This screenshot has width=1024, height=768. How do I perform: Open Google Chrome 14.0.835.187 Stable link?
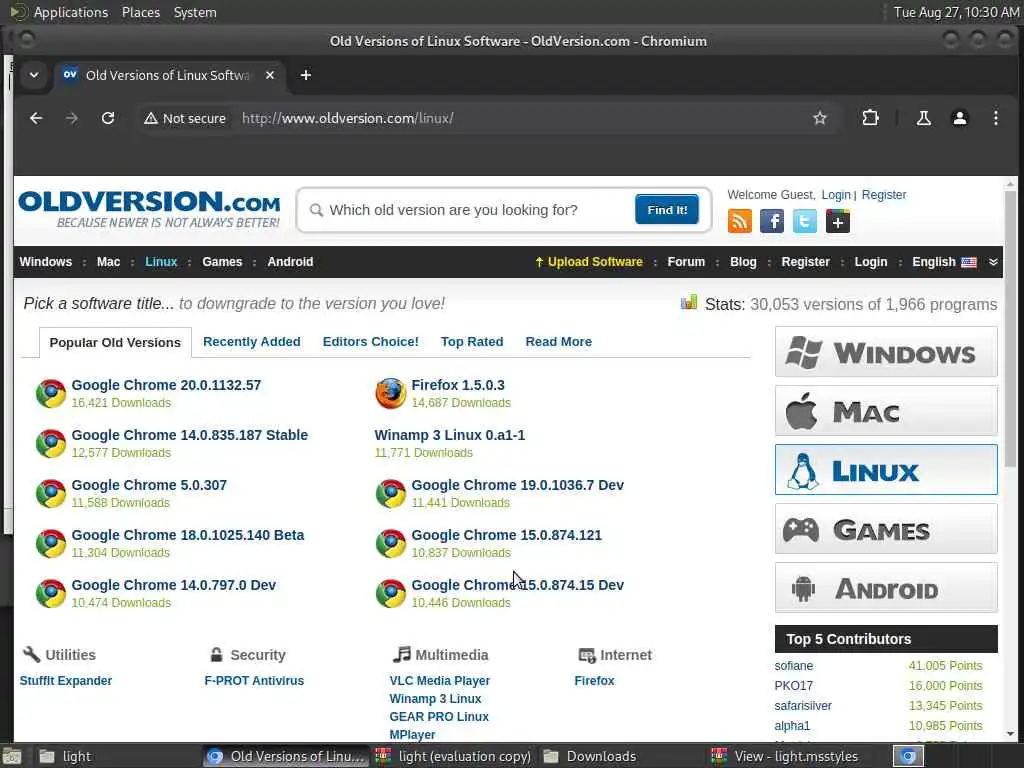[x=189, y=435]
